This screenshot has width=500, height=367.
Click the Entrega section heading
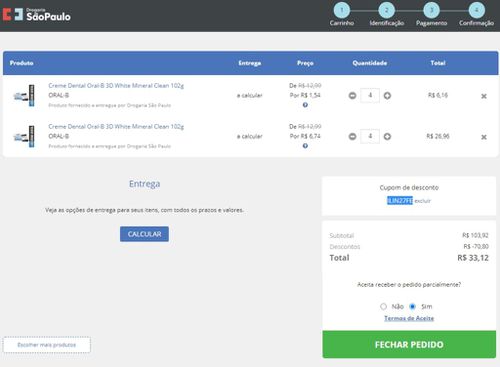pos(144,184)
